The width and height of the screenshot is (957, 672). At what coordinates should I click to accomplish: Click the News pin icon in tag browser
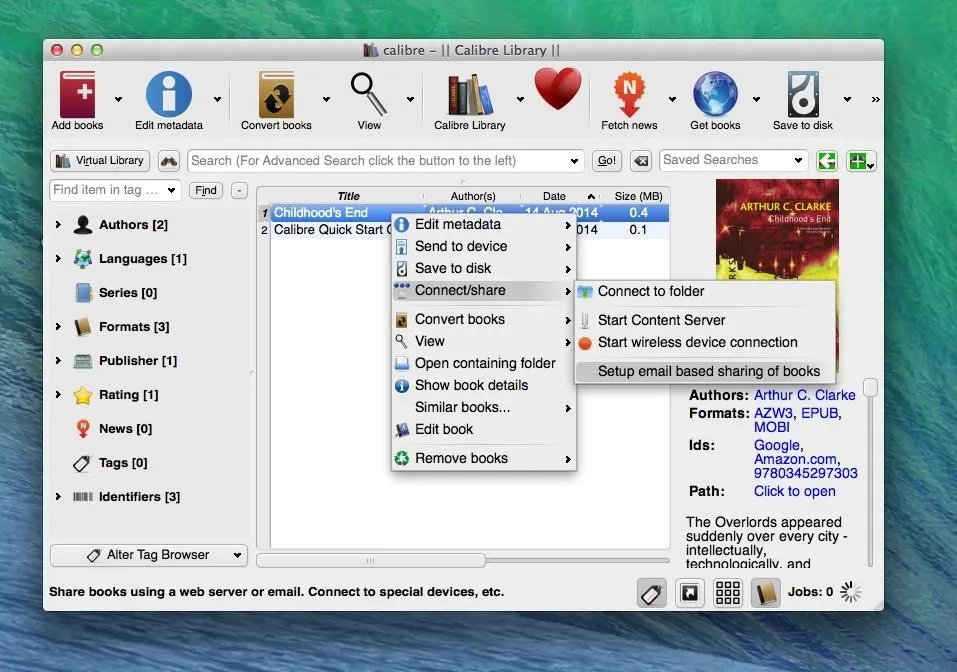tap(83, 429)
